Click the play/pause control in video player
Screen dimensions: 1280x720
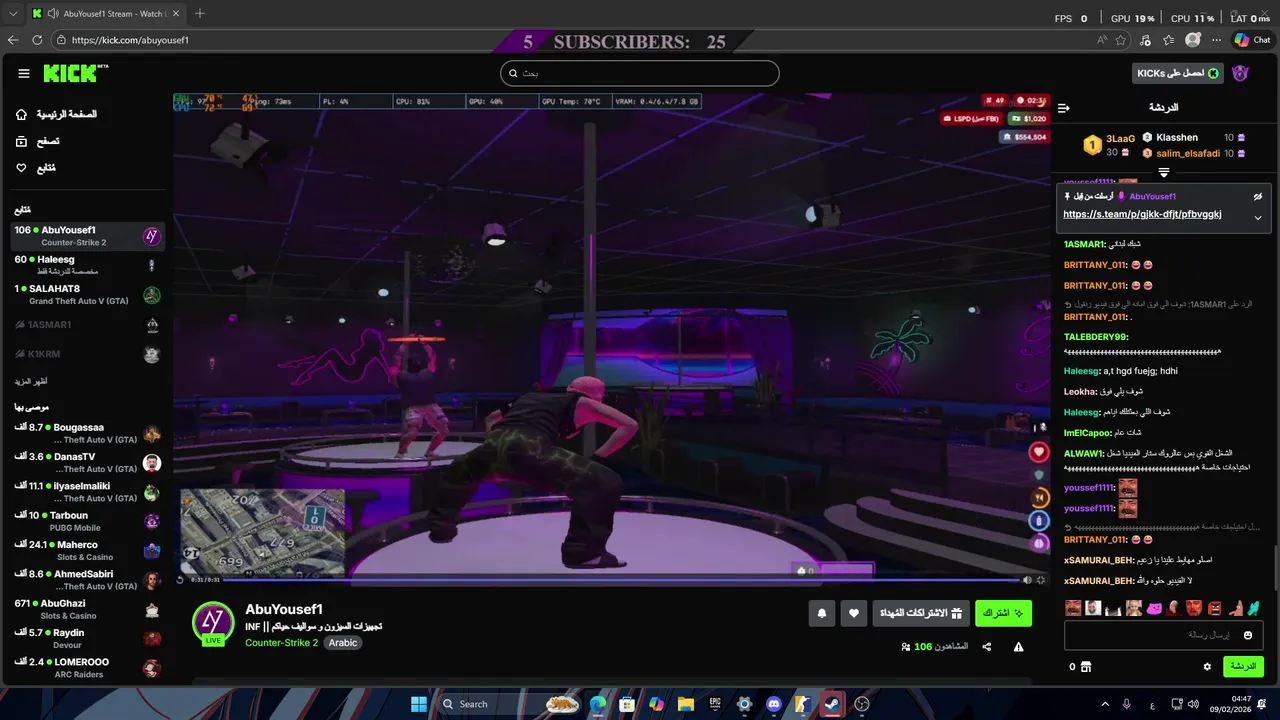tap(181, 579)
